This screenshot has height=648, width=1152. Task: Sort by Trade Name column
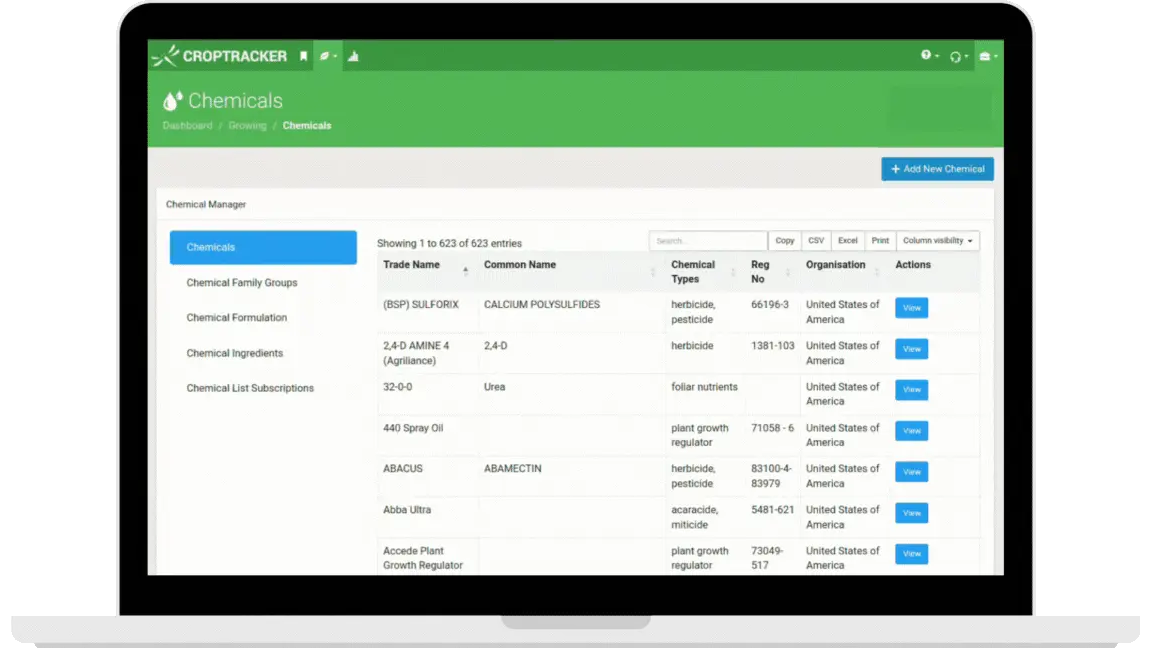click(x=425, y=271)
